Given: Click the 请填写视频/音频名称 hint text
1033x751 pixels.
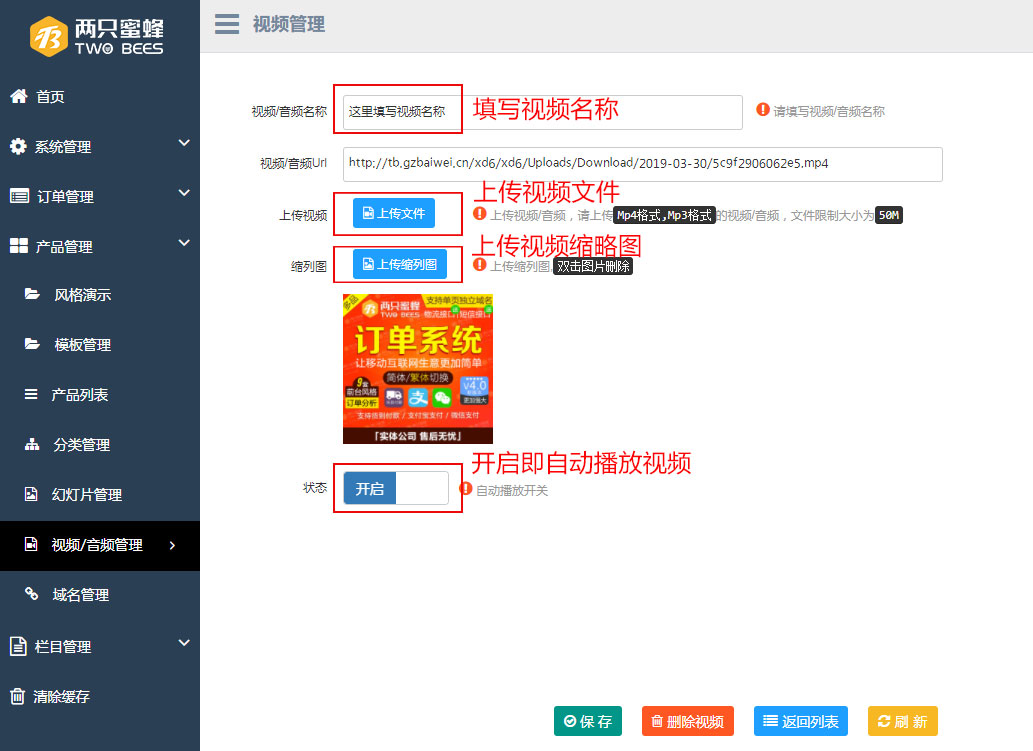Looking at the screenshot, I should [x=829, y=111].
